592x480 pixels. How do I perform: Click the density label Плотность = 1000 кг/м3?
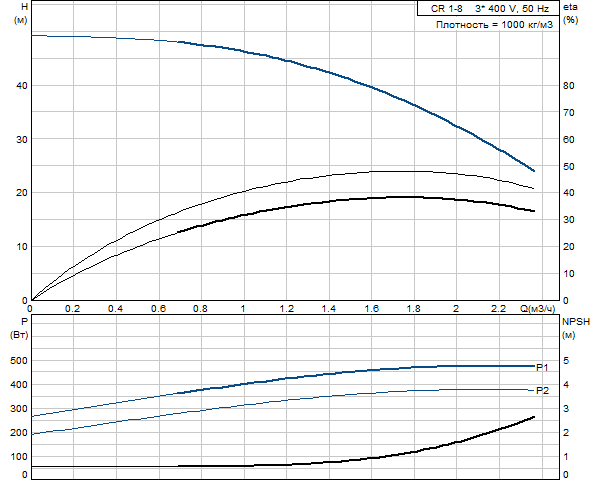(494, 25)
